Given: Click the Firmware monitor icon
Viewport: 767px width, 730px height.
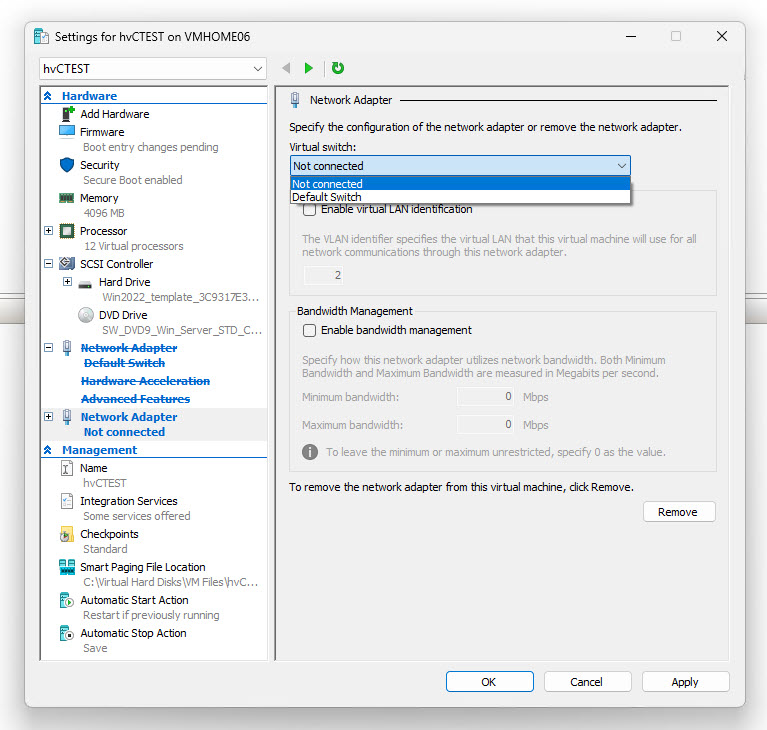Looking at the screenshot, I should (x=67, y=132).
